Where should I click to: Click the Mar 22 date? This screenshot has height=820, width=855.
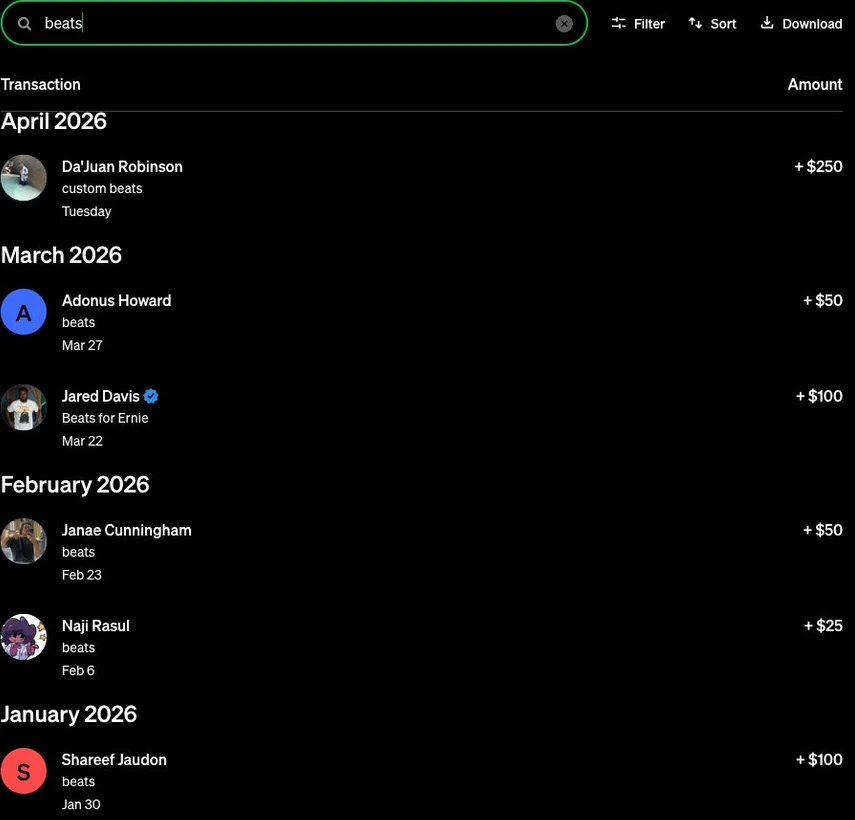click(82, 441)
